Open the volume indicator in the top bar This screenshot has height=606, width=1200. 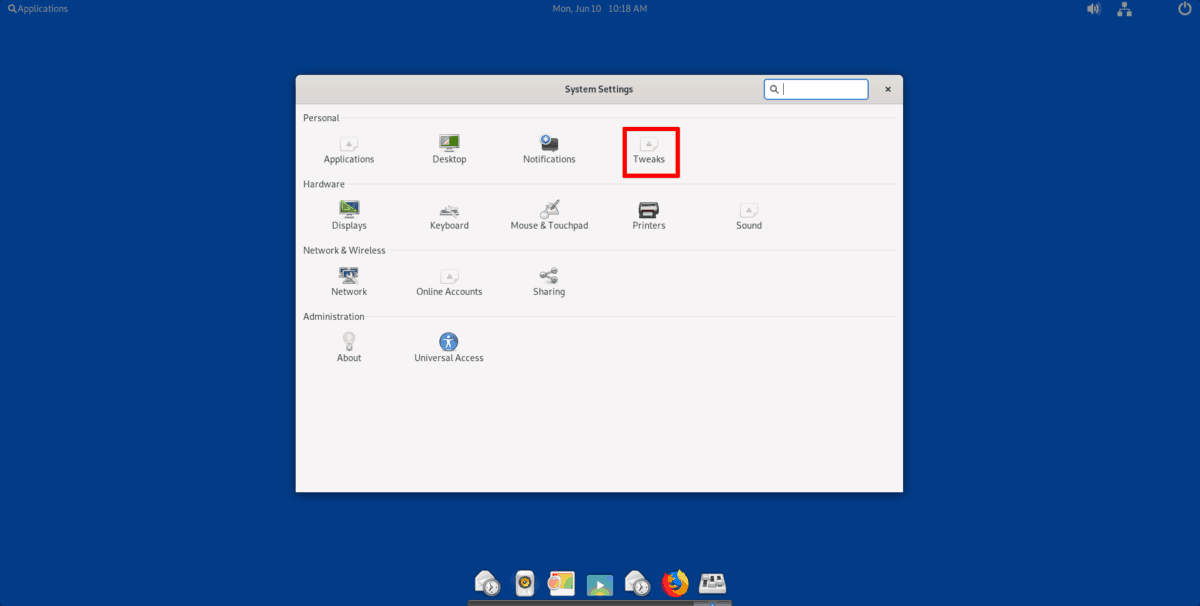pyautogui.click(x=1094, y=9)
